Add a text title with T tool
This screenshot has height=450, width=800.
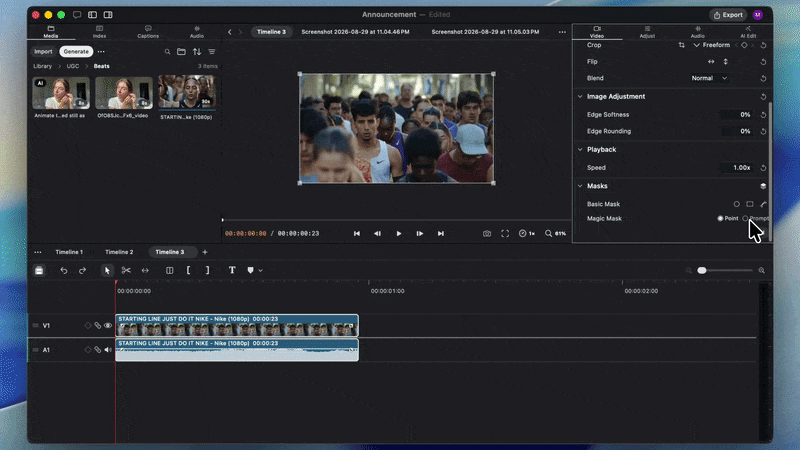point(232,270)
